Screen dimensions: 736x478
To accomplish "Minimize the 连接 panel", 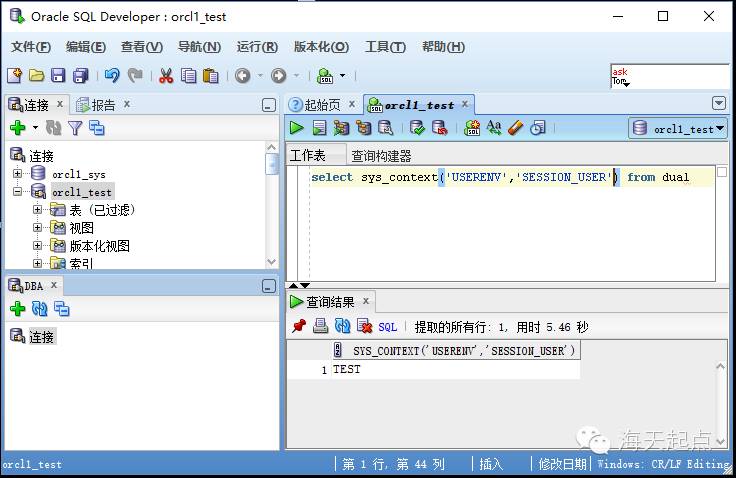I will [x=268, y=105].
